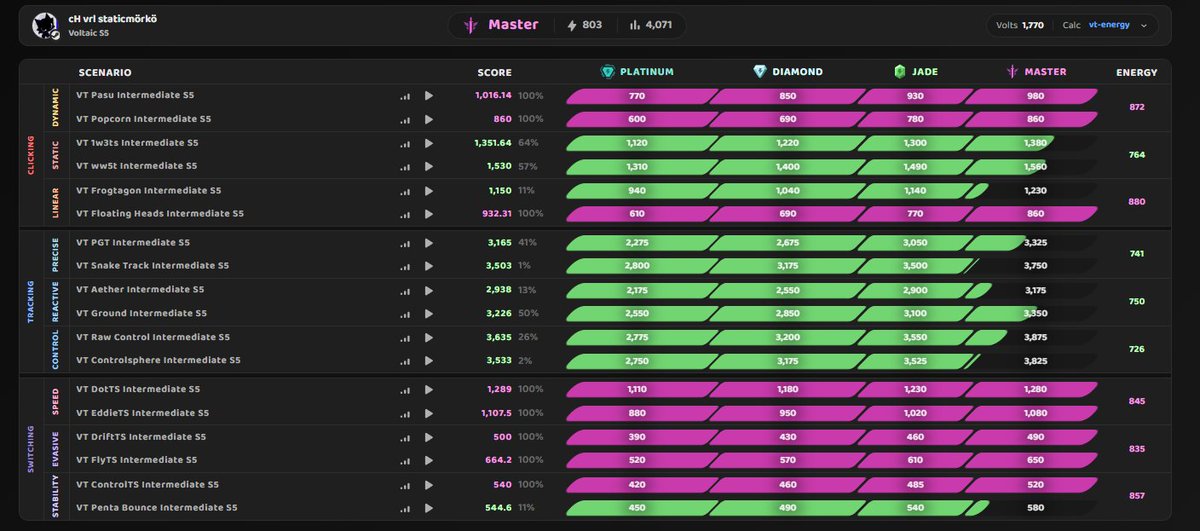Click VT Penta Bounce rank progress bar
Image resolution: width=1200 pixels, height=531 pixels.
click(832, 508)
